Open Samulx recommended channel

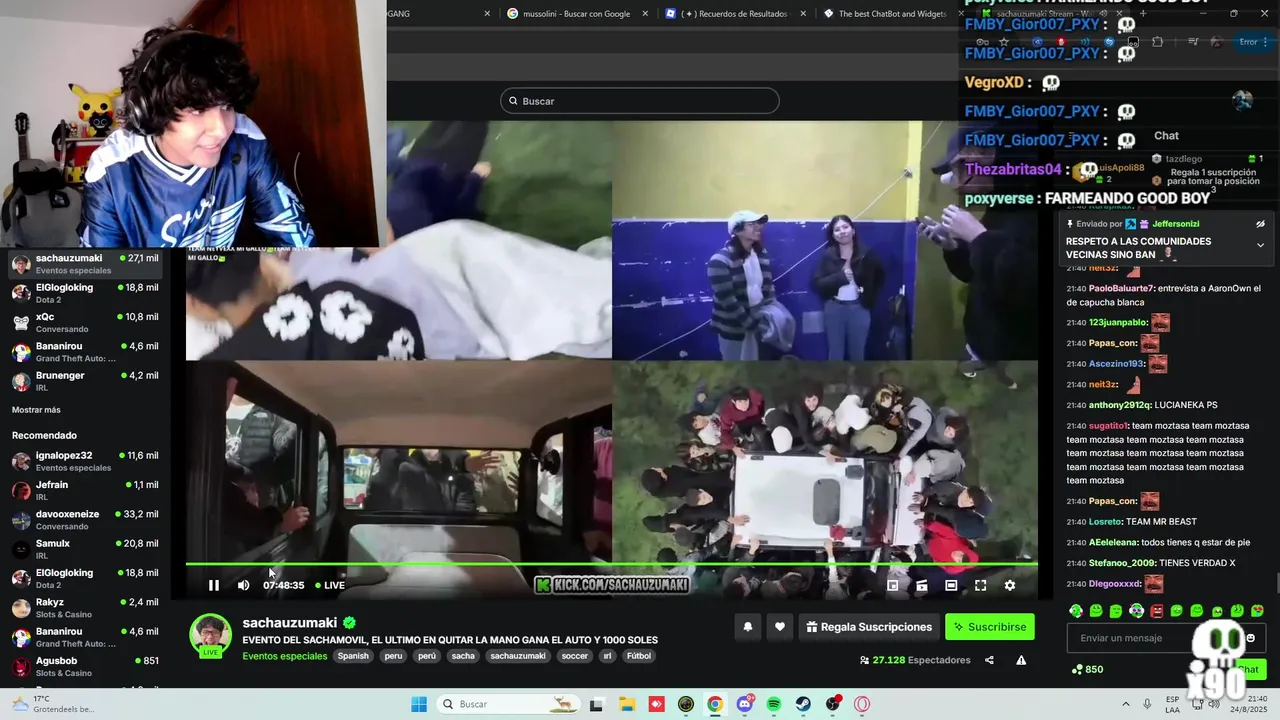(x=85, y=549)
